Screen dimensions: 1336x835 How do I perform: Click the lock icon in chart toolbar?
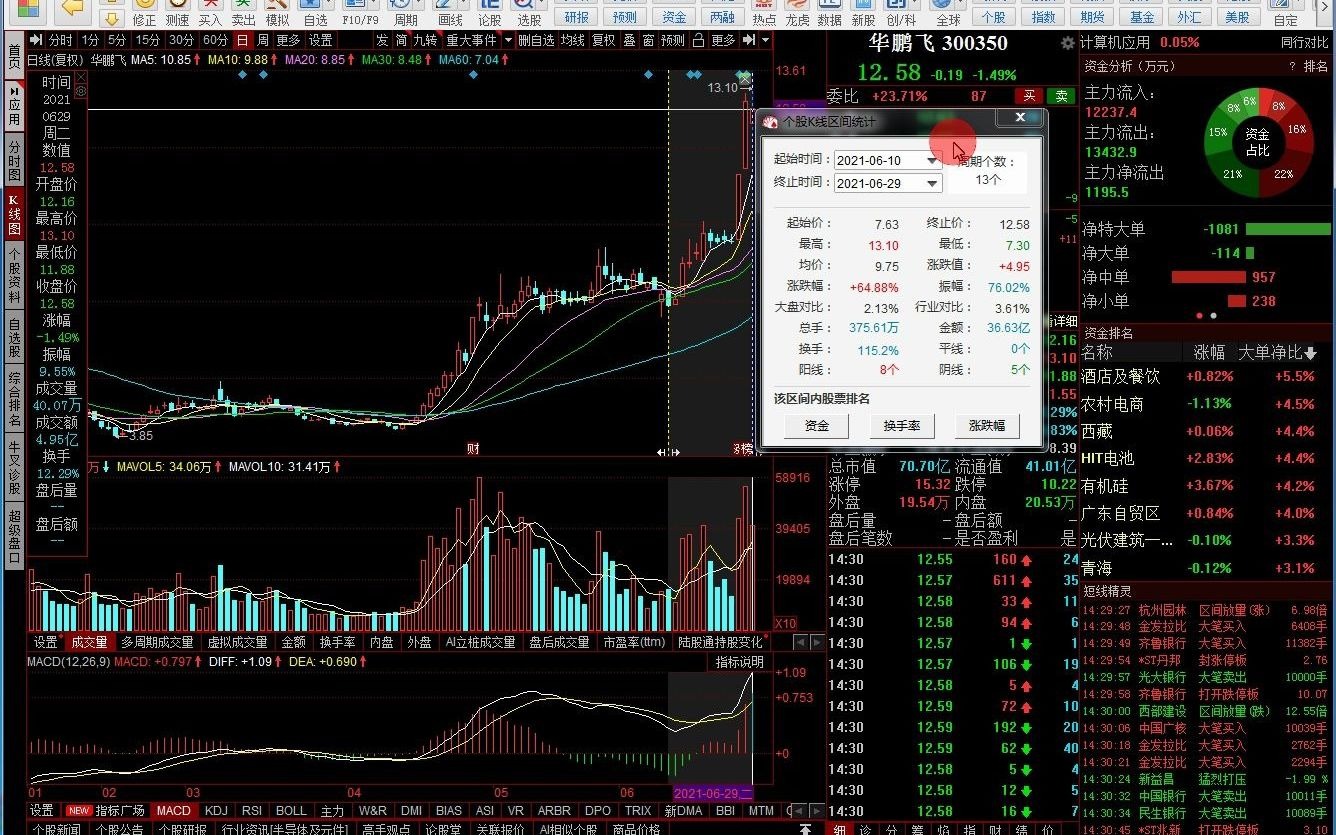(x=698, y=40)
